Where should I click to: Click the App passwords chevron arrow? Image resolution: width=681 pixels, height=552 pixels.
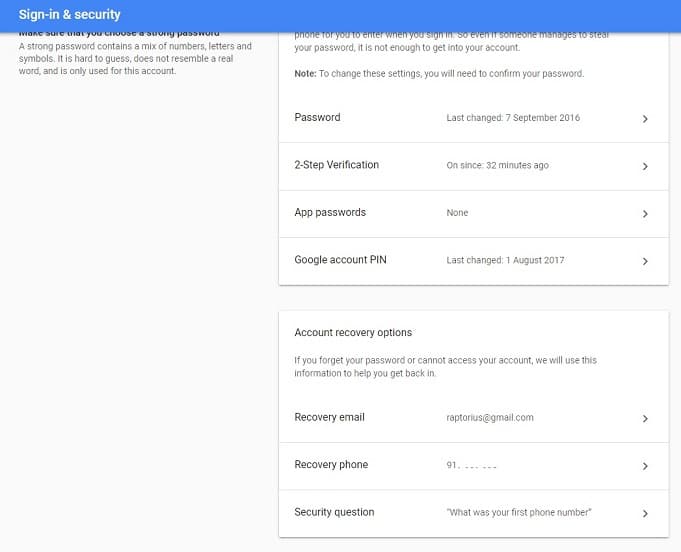tap(645, 214)
